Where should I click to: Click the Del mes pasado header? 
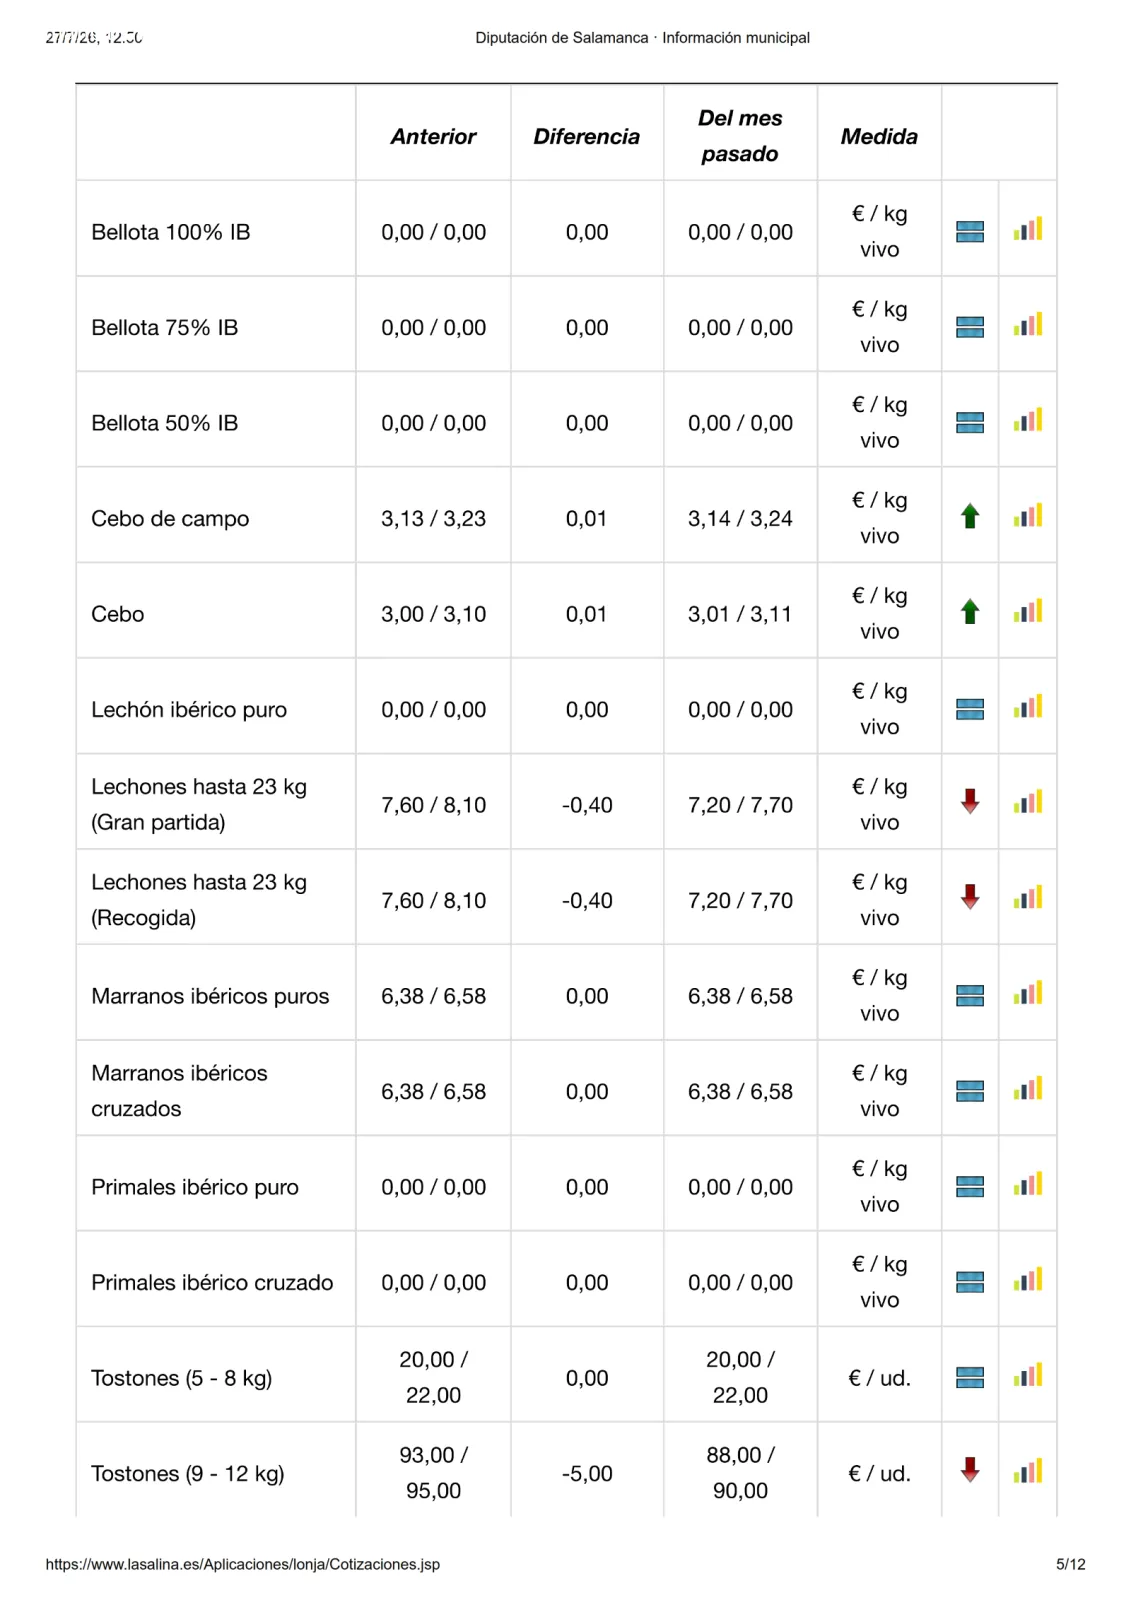[740, 136]
